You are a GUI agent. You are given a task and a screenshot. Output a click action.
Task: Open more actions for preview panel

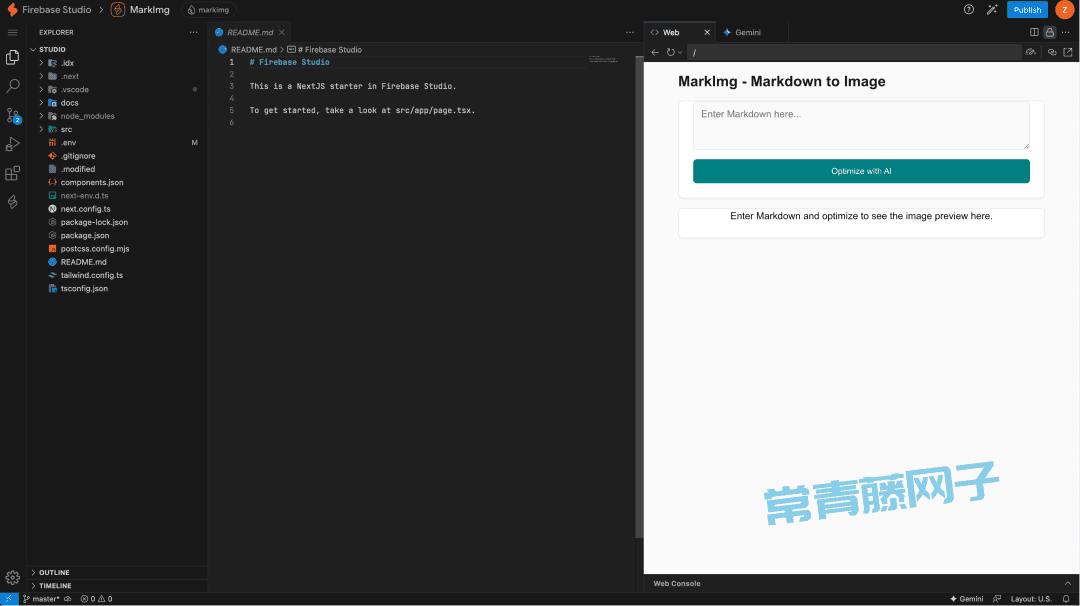tap(1066, 32)
